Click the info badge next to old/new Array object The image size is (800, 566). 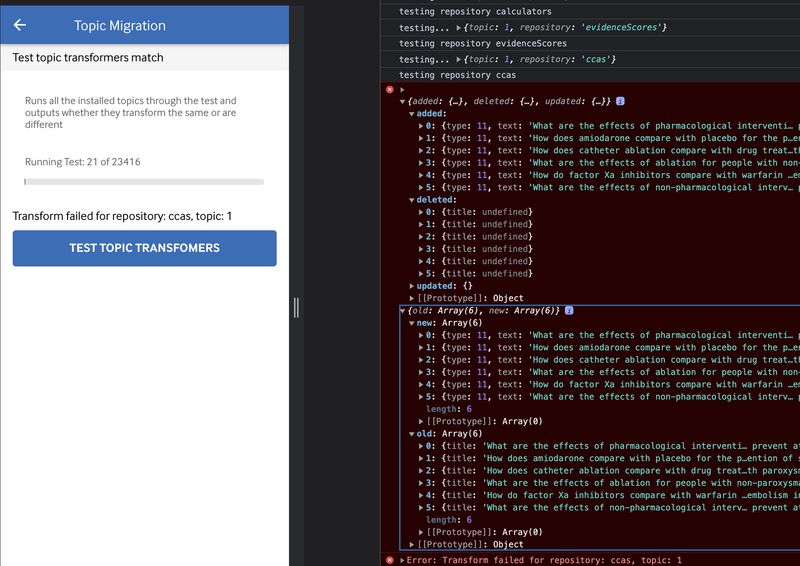pyautogui.click(x=569, y=311)
